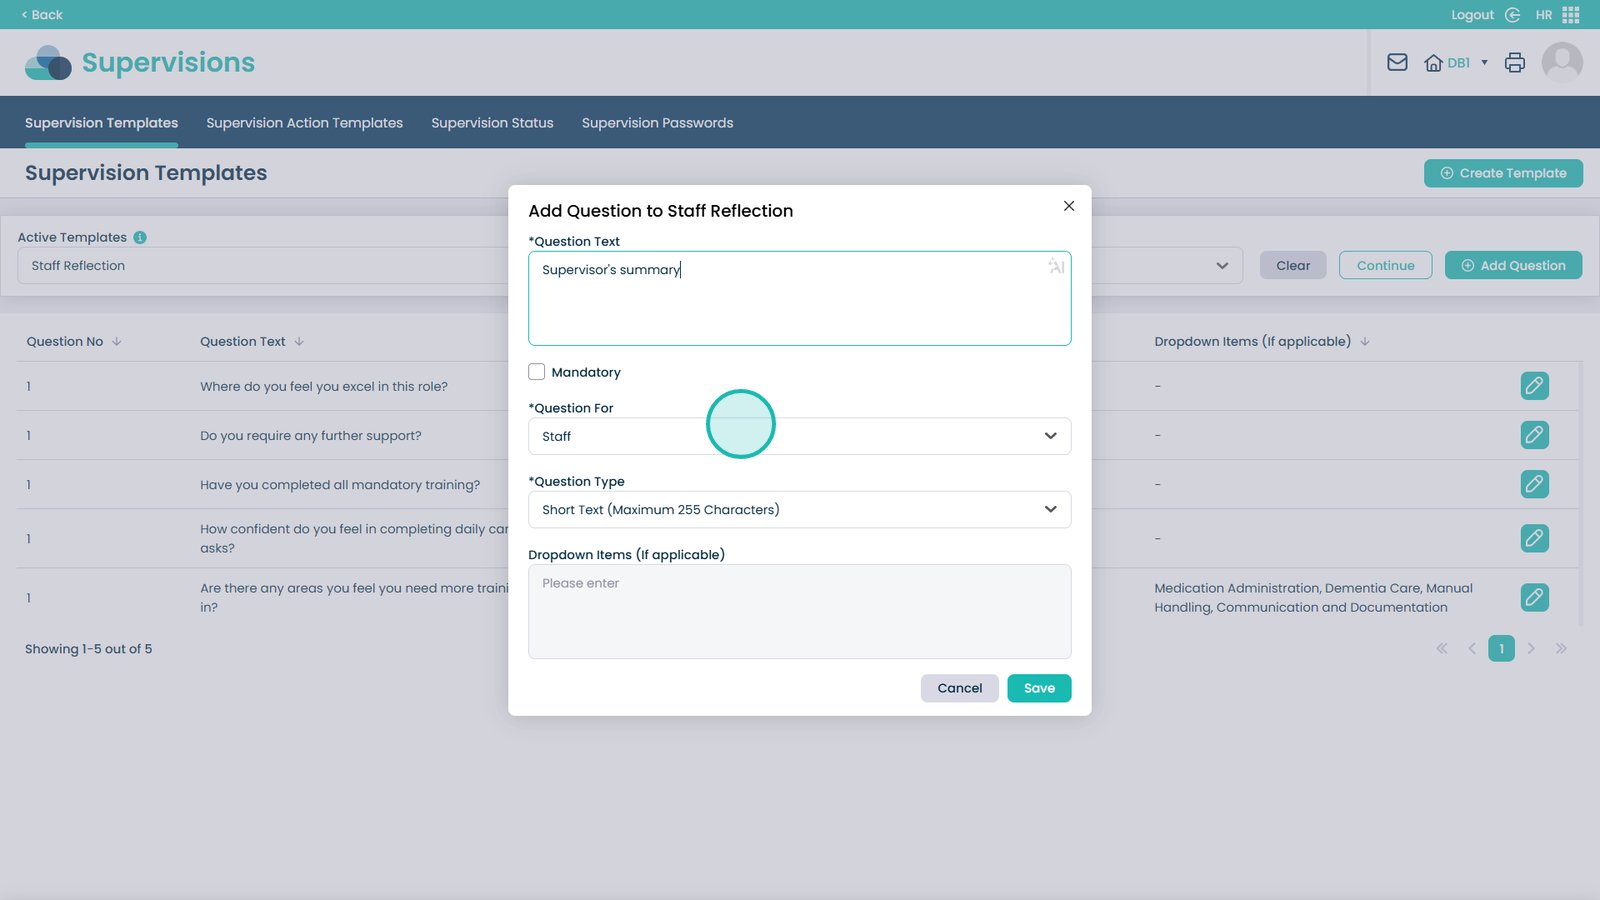Click into Dropdown Items text area
The width and height of the screenshot is (1600, 900).
(799, 612)
